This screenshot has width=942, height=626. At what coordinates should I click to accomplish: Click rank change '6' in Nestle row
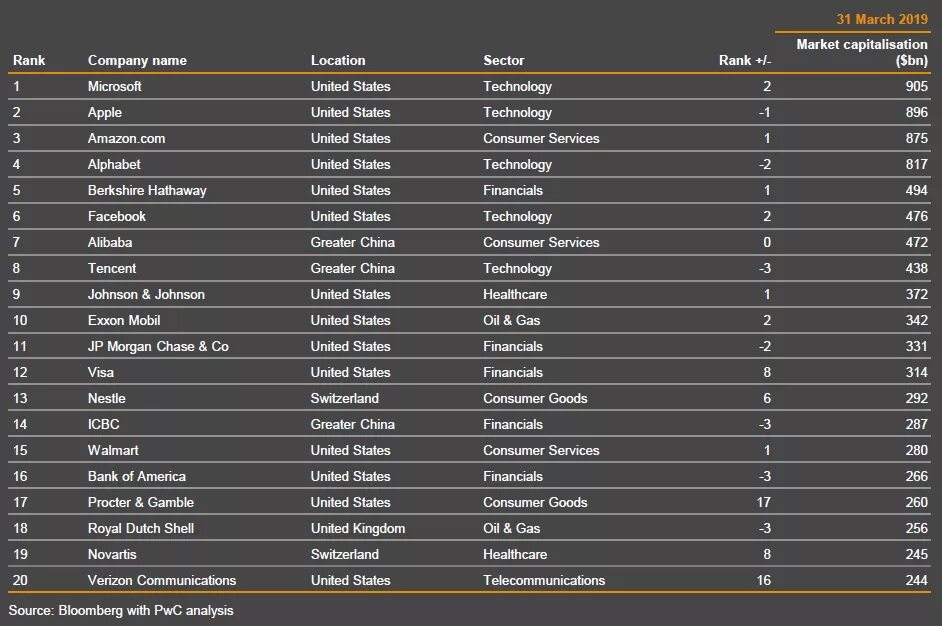pos(767,398)
